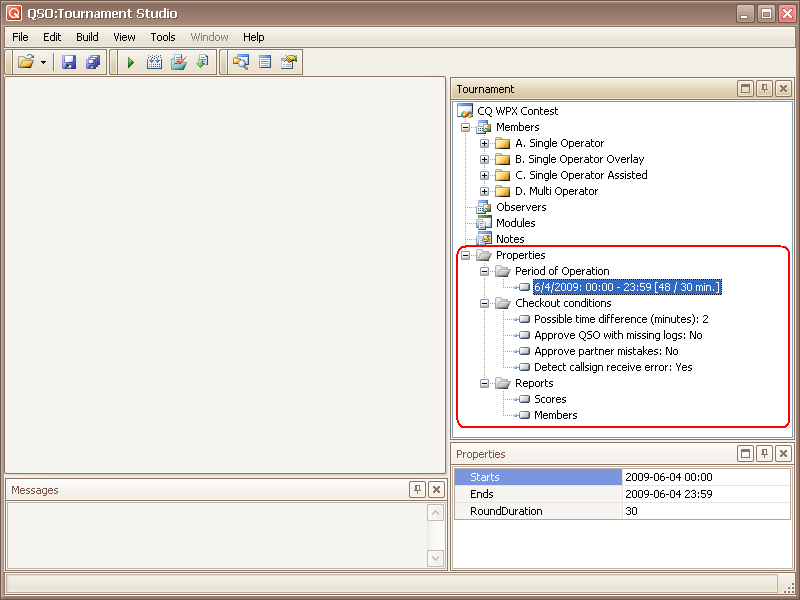Collapse the Checkout conditions node
The width and height of the screenshot is (800, 600).
coord(485,303)
